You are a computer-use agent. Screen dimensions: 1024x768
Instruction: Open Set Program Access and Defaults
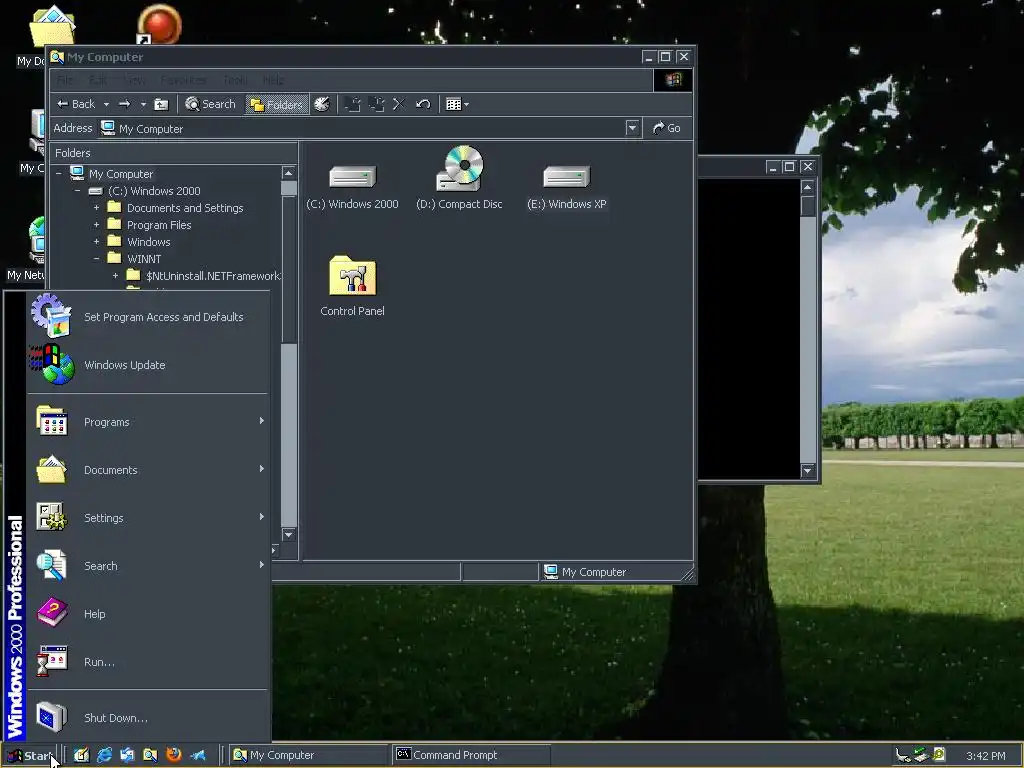[x=148, y=317]
